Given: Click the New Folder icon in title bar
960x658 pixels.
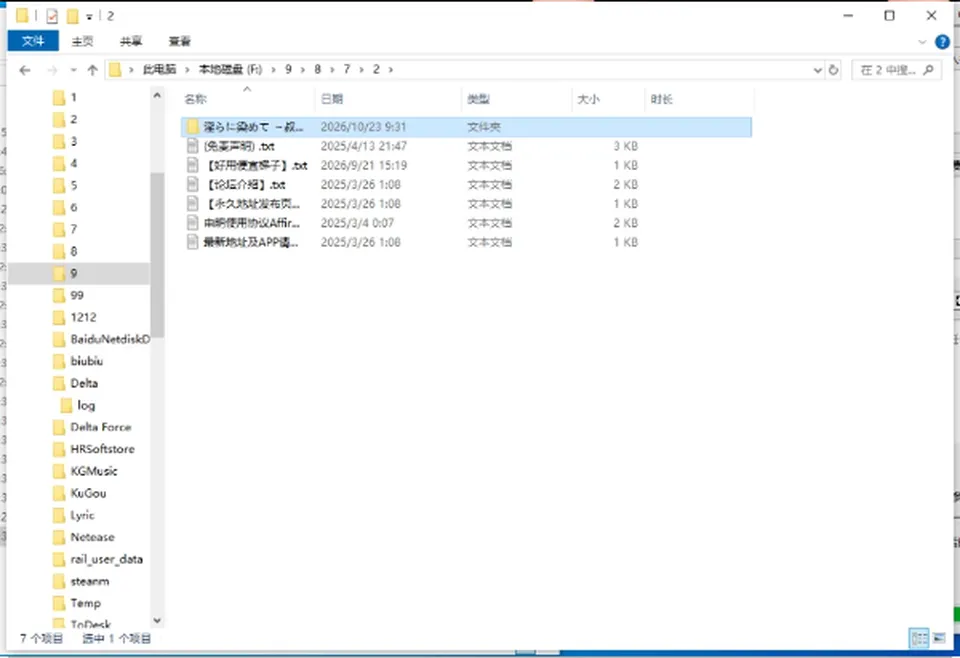Looking at the screenshot, I should 73,16.
